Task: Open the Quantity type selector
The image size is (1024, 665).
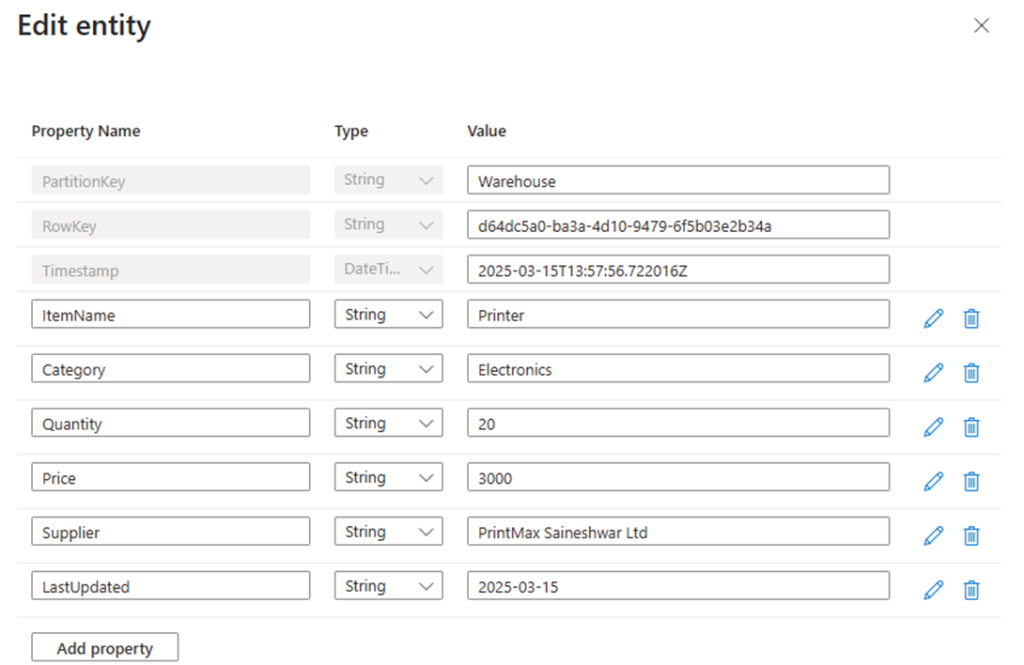Action: tap(388, 422)
